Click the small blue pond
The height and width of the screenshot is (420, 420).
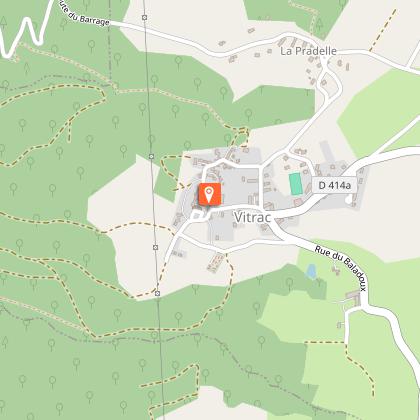(311, 271)
